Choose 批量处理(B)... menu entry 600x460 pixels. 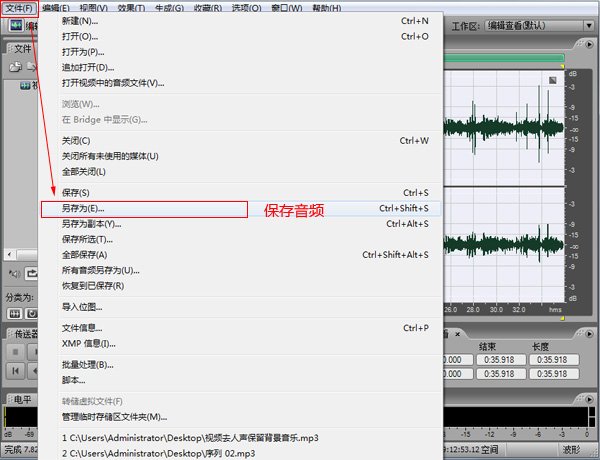[241, 365]
